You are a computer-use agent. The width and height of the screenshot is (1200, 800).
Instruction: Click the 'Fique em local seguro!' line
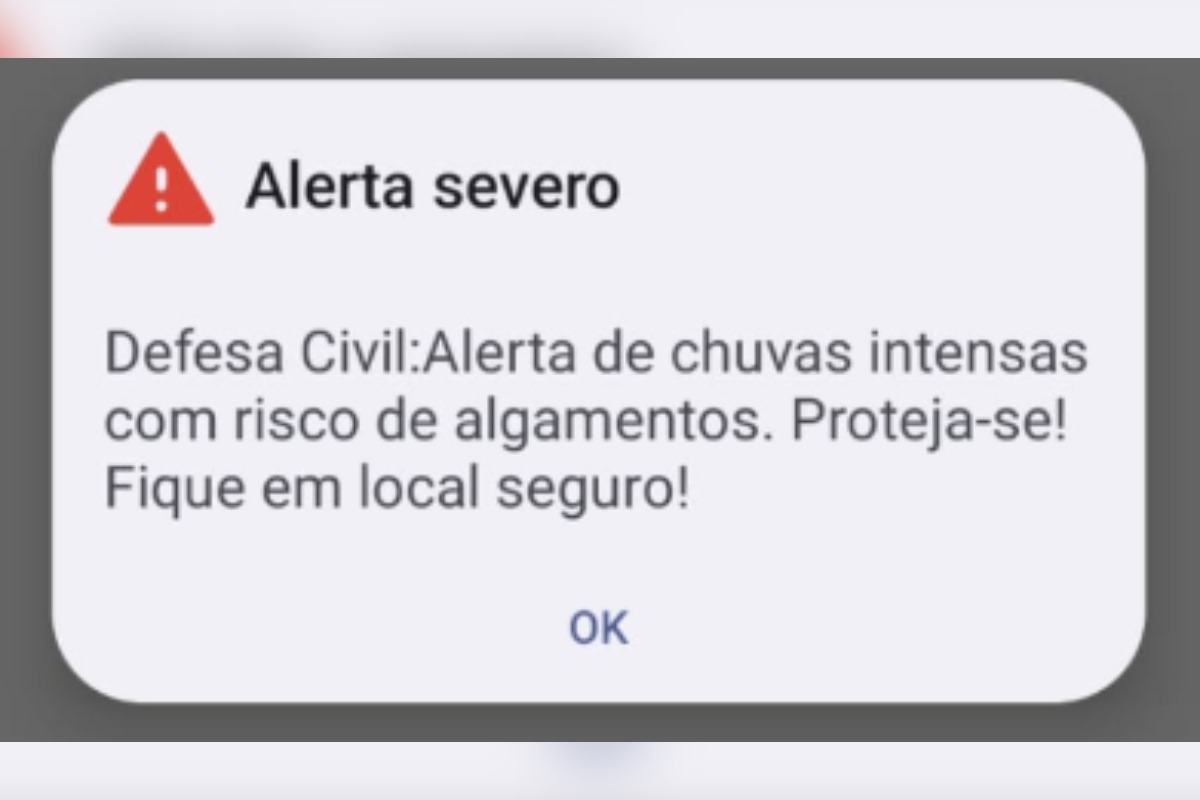click(397, 493)
